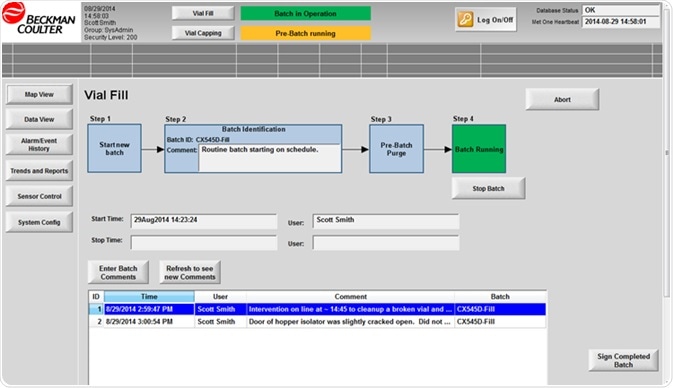Click the empty Stop Time field

click(x=203, y=242)
